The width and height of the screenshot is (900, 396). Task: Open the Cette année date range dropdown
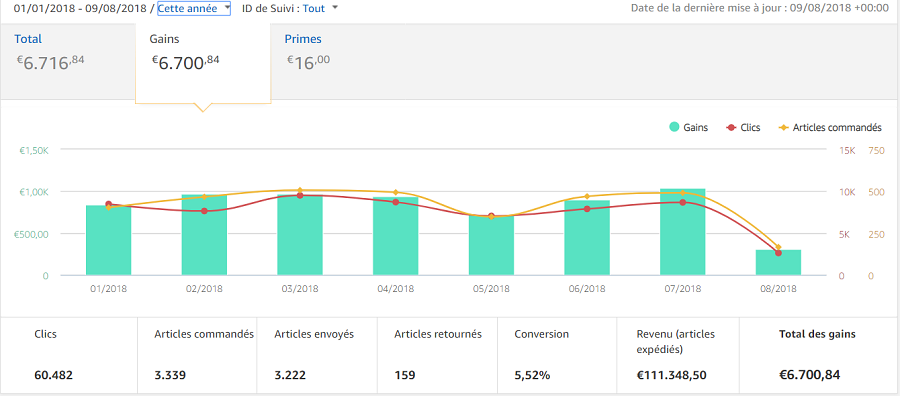pos(194,9)
